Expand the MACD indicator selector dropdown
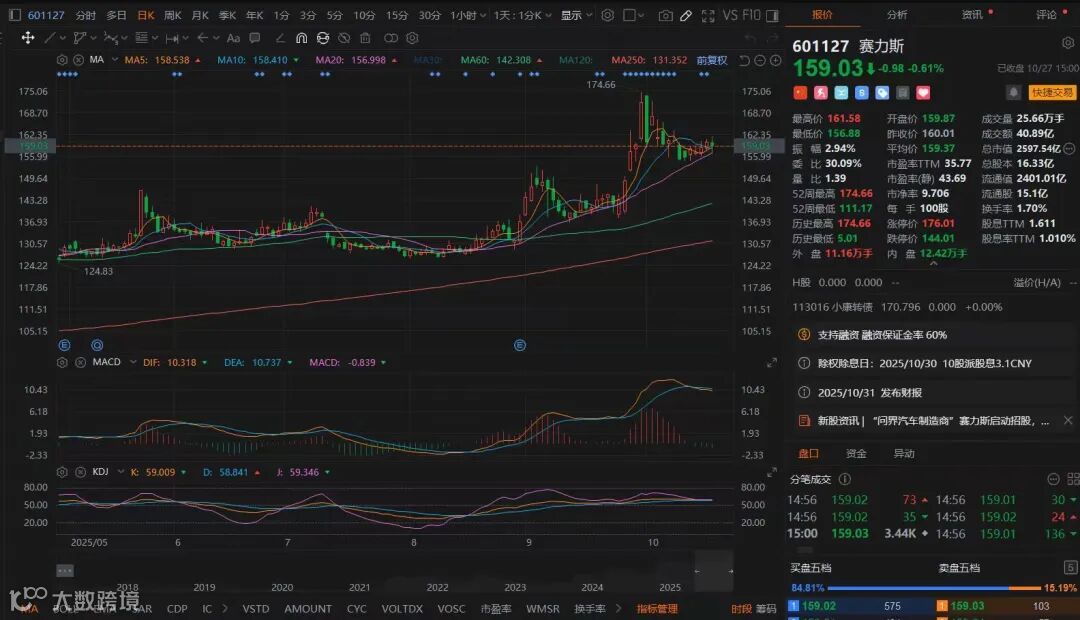The width and height of the screenshot is (1080, 620). tap(132, 362)
